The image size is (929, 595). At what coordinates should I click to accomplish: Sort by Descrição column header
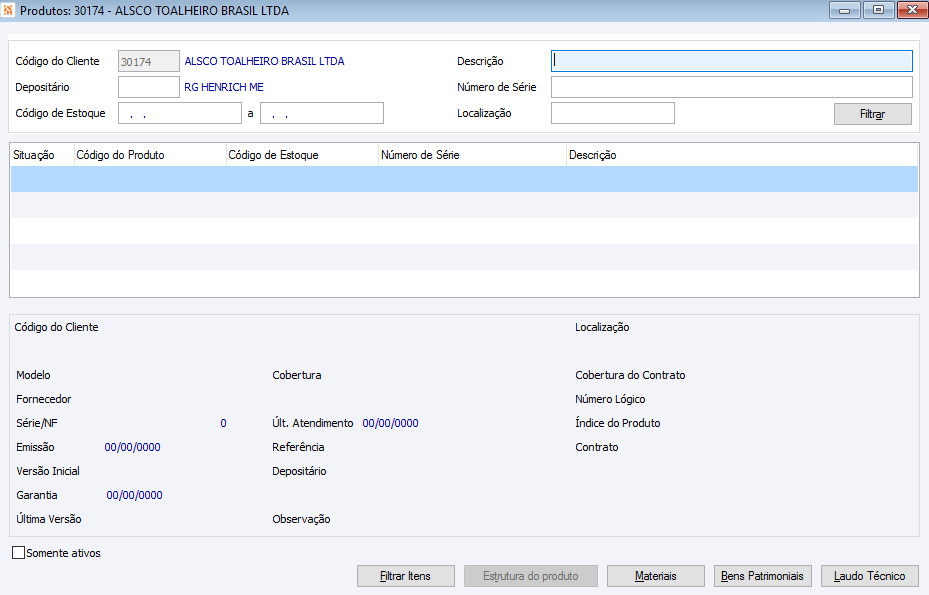pyautogui.click(x=742, y=155)
